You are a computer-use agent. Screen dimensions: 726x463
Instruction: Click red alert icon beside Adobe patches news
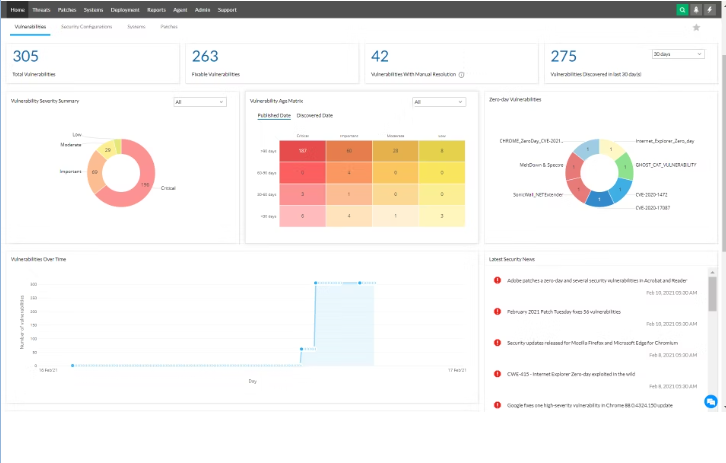click(x=497, y=281)
